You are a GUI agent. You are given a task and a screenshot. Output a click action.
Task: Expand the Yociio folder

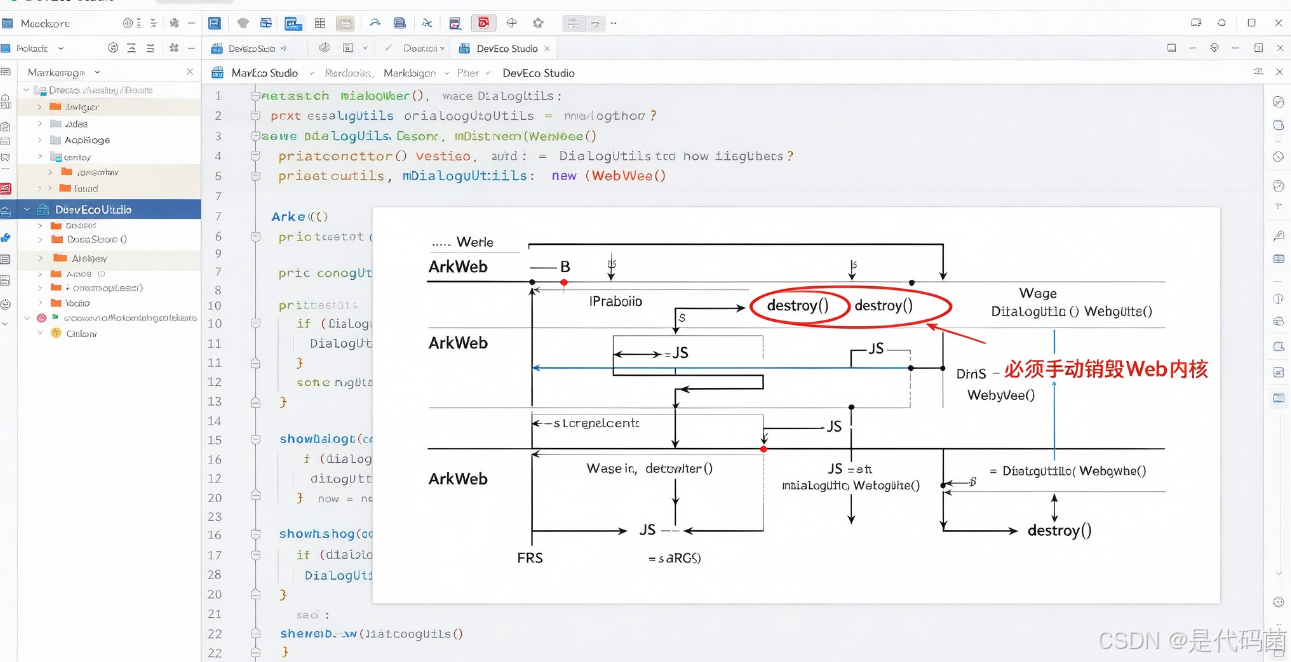(x=40, y=303)
